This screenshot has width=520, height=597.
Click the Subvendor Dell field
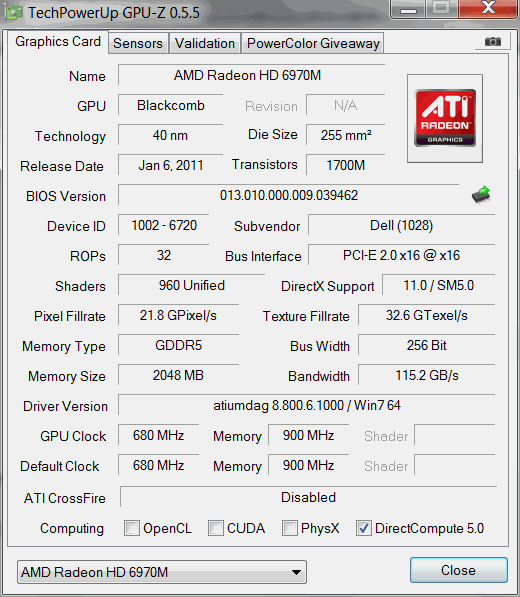(401, 225)
